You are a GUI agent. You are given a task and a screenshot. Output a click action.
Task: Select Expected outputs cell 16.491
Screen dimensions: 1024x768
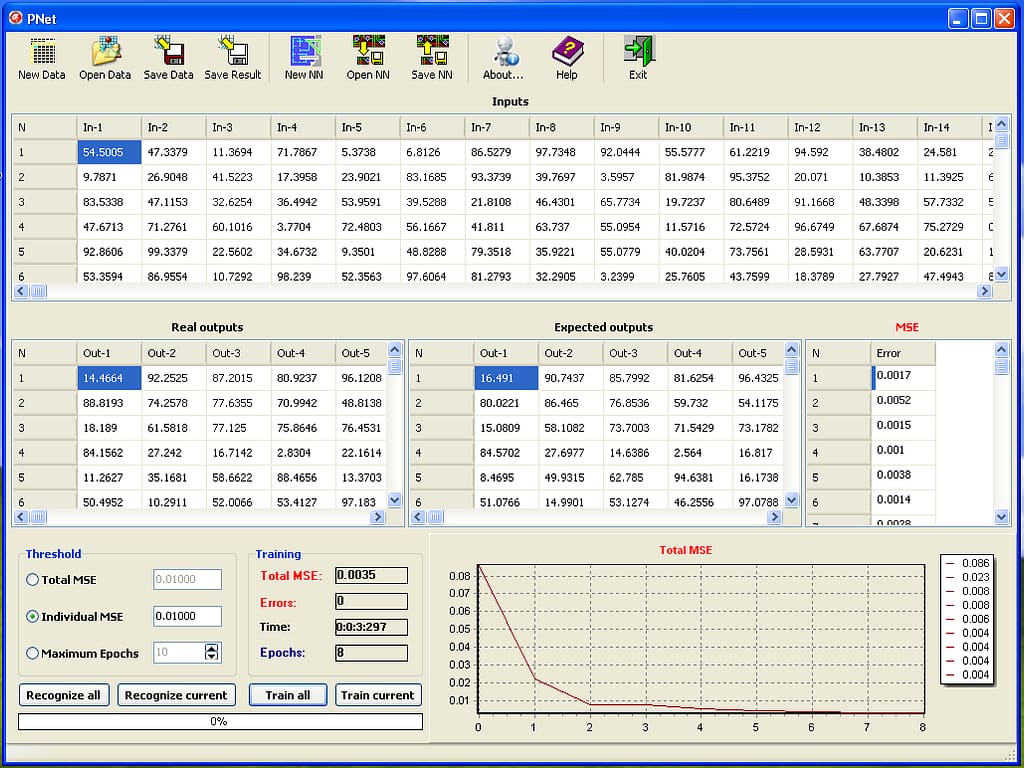pos(506,378)
